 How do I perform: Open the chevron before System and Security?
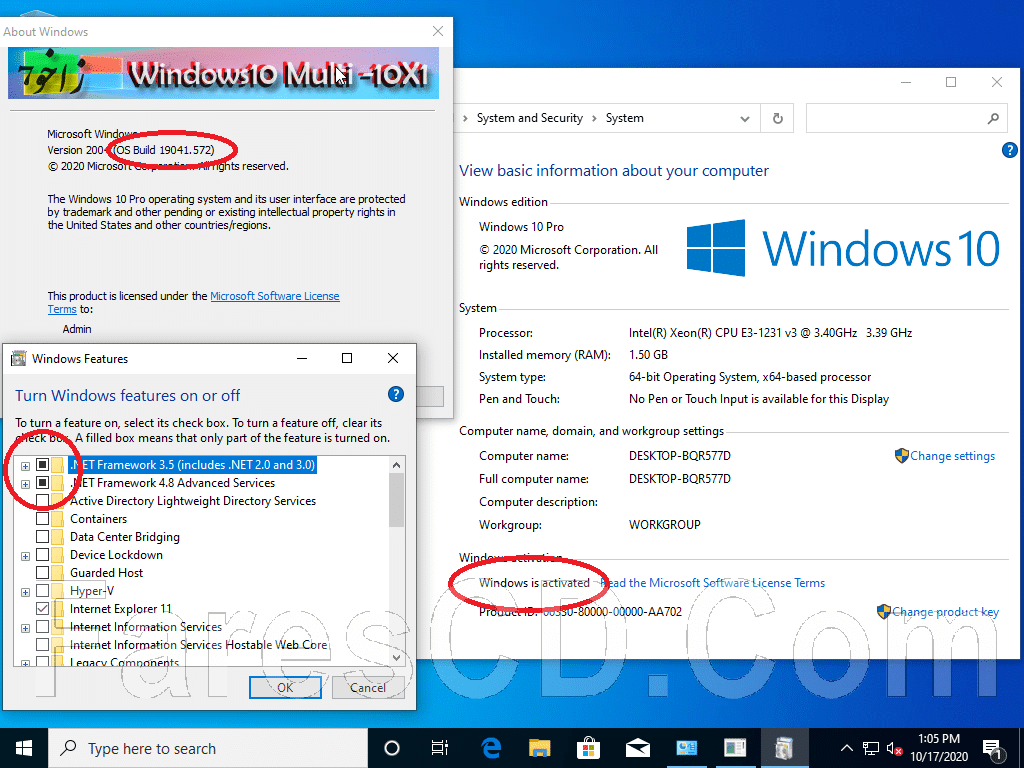465,119
